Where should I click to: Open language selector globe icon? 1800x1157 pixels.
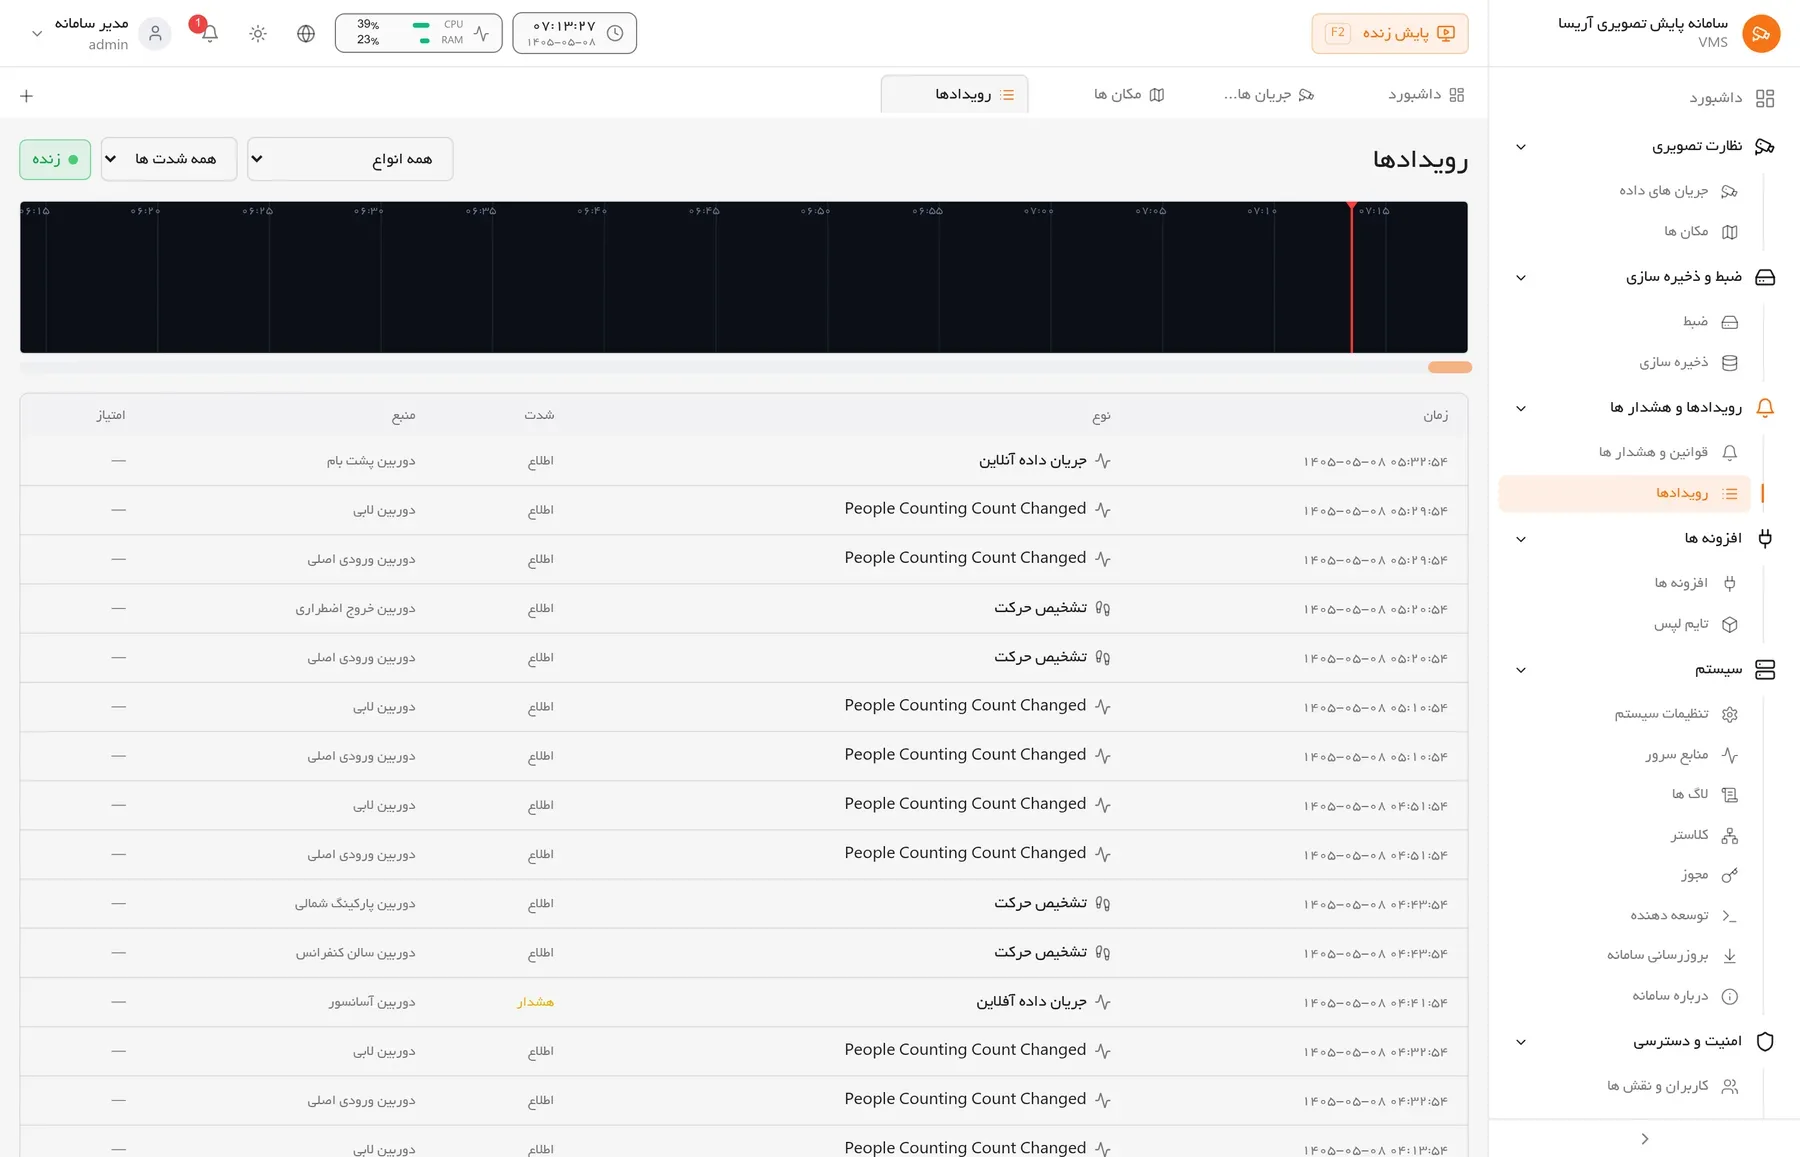tap(306, 33)
